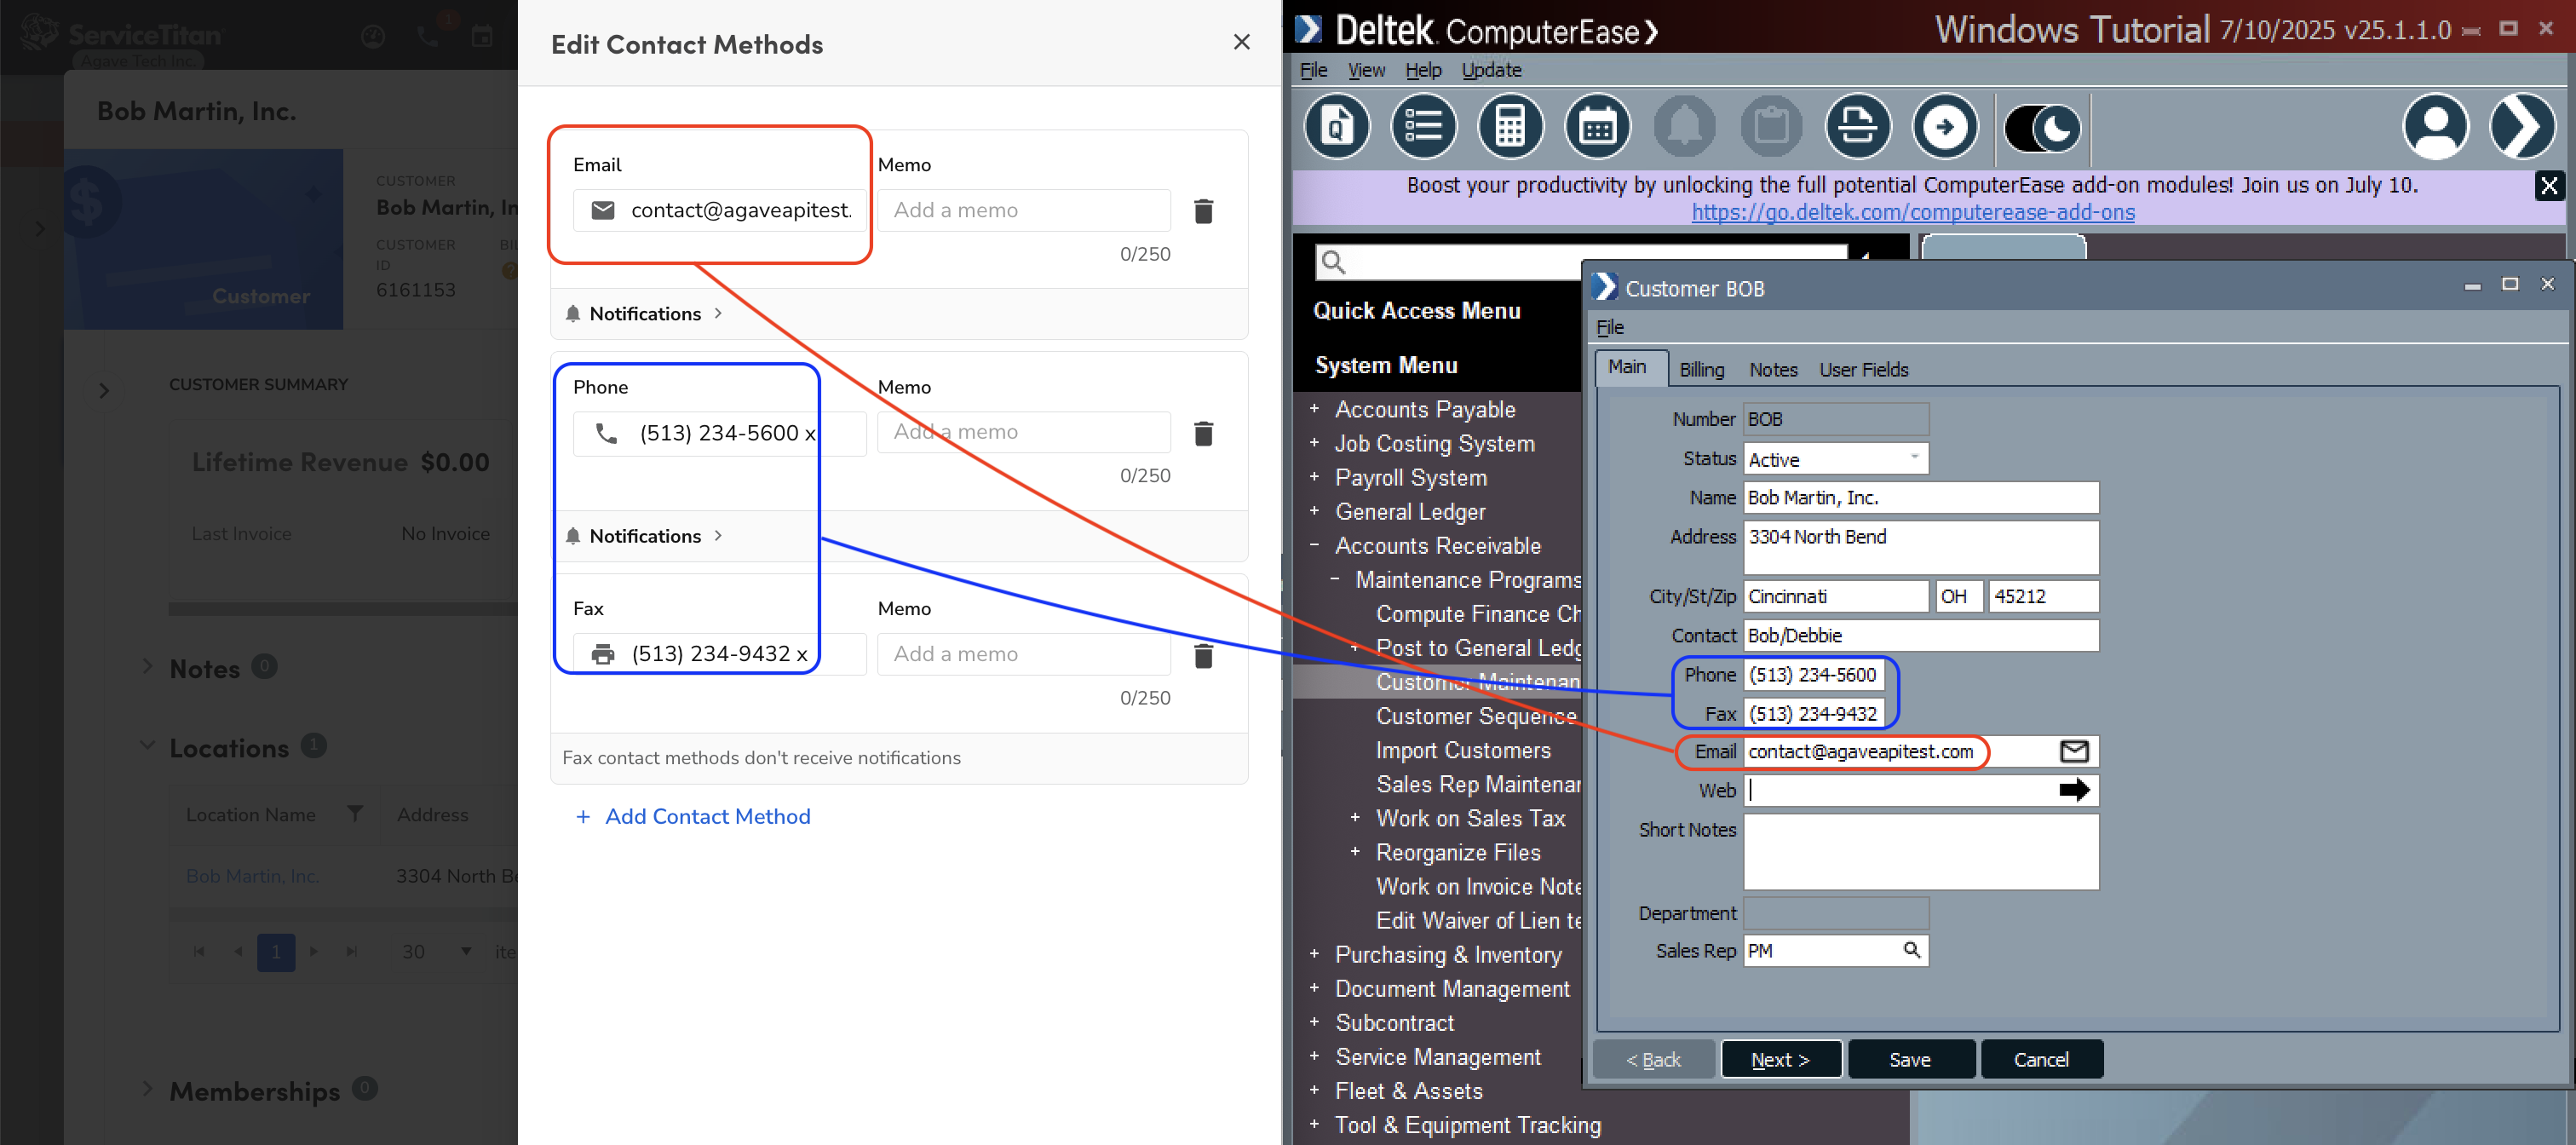Expand Job Costing System tree item
The height and width of the screenshot is (1145, 2576).
[1314, 443]
